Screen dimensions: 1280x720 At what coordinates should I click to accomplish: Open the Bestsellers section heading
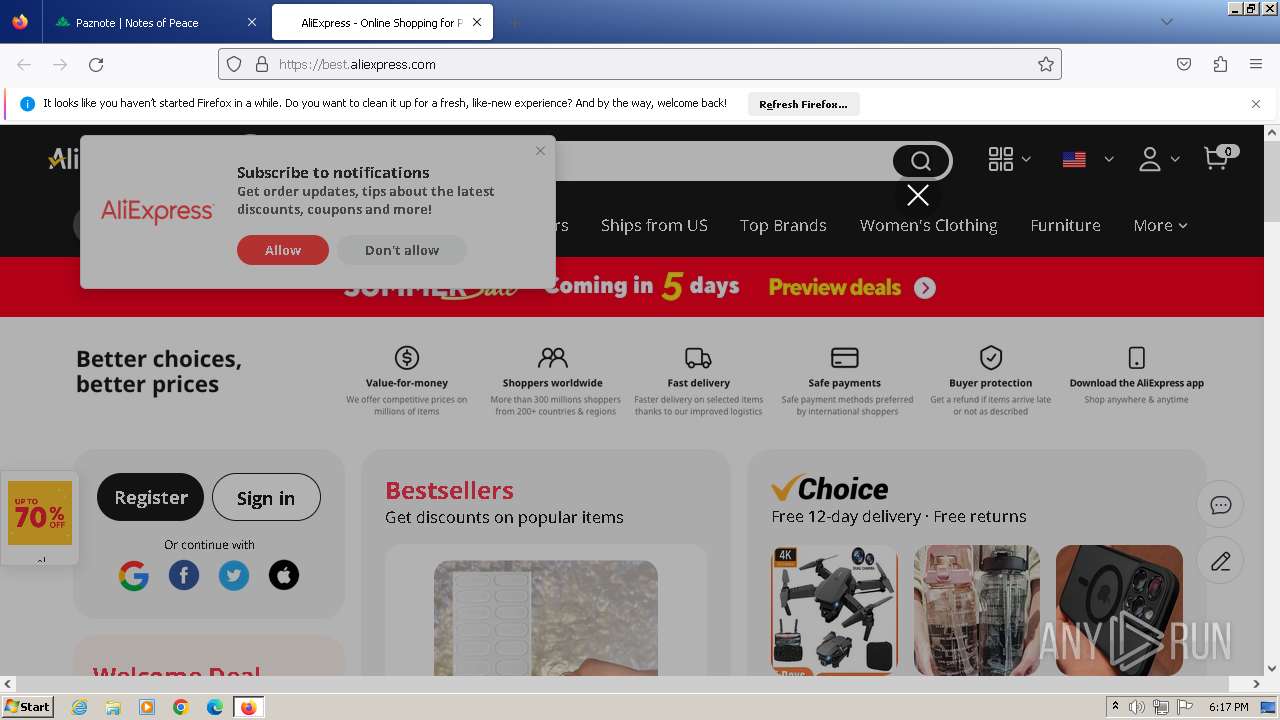pyautogui.click(x=449, y=490)
